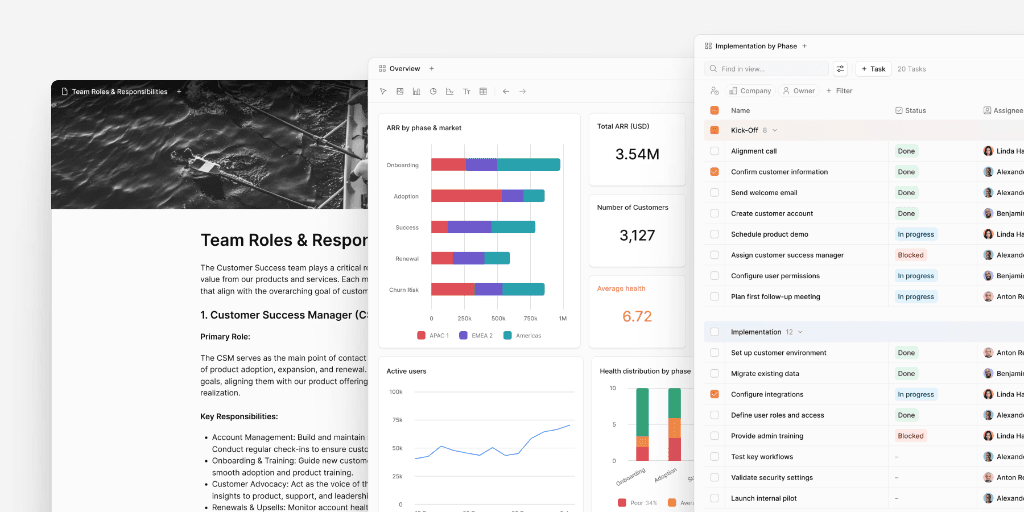Viewport: 1024px width, 512px height.
Task: Check the Send welcome email task
Action: click(x=714, y=193)
